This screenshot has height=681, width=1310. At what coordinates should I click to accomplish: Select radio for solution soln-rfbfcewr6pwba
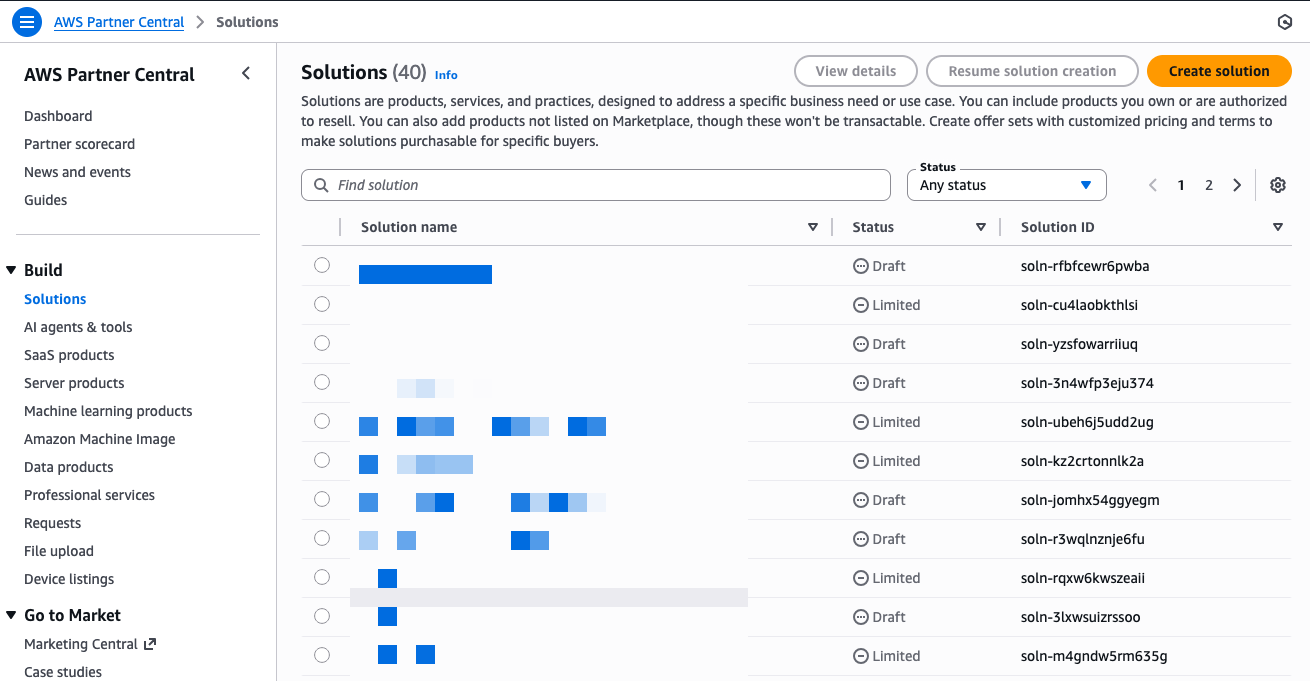coord(322,265)
